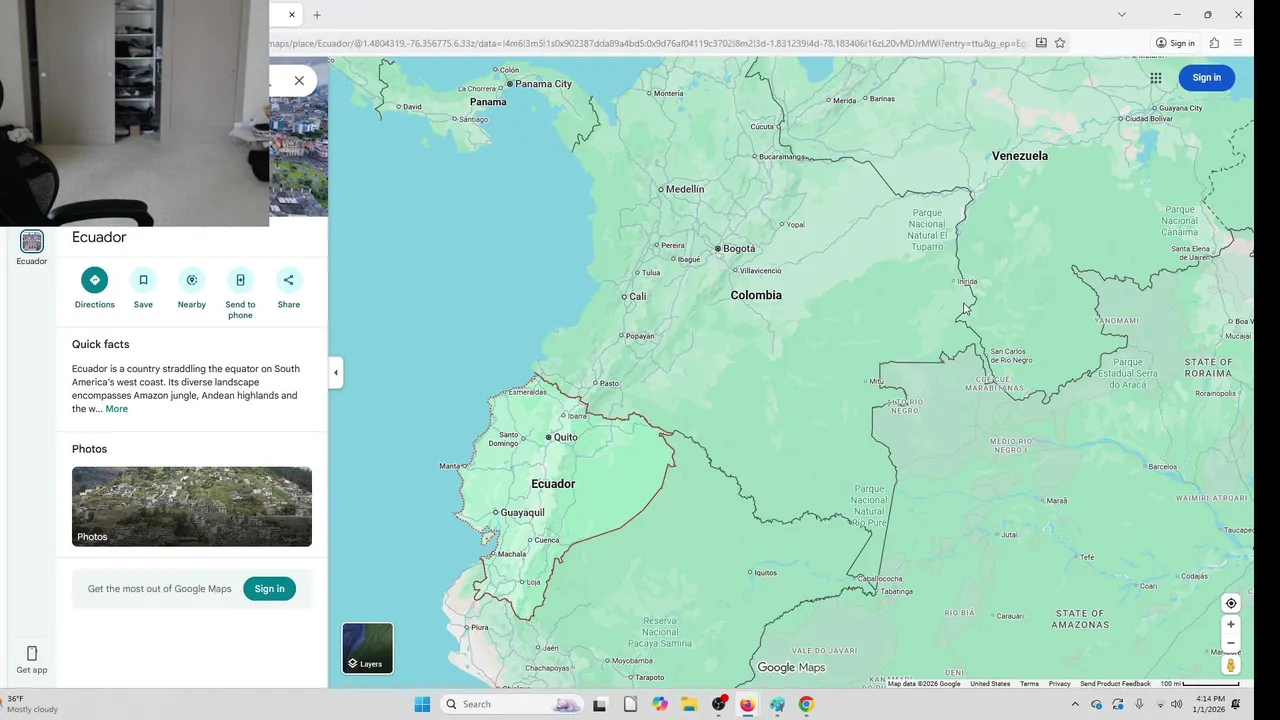The height and width of the screenshot is (720, 1280).
Task: Open the Windows Start menu
Action: point(422,704)
